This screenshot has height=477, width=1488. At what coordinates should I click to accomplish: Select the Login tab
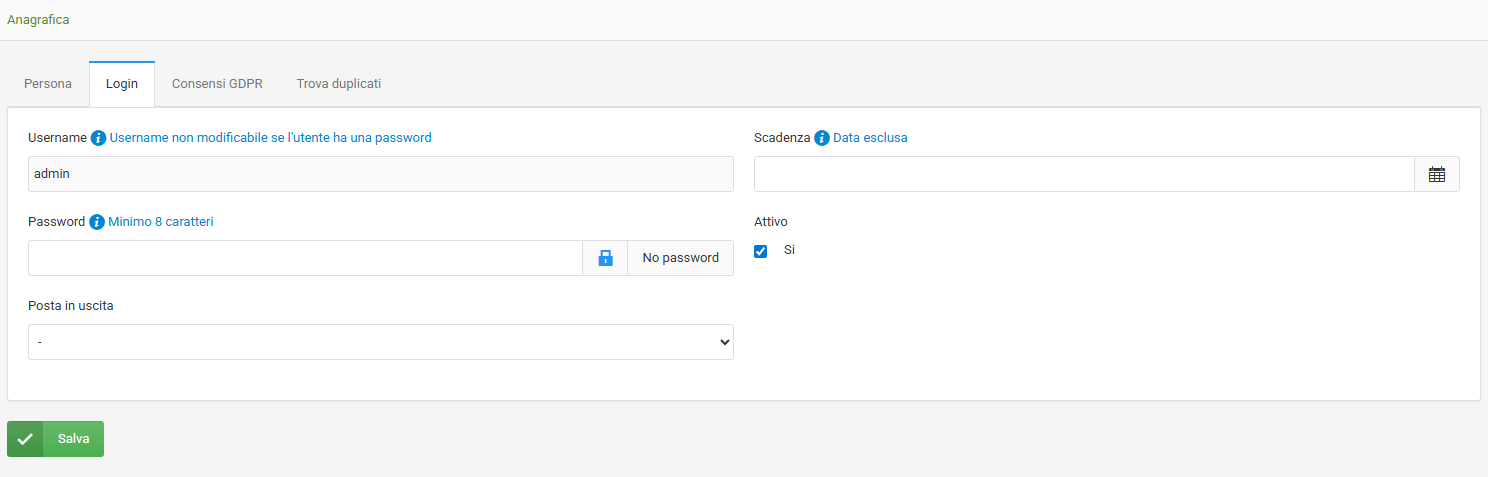click(122, 84)
